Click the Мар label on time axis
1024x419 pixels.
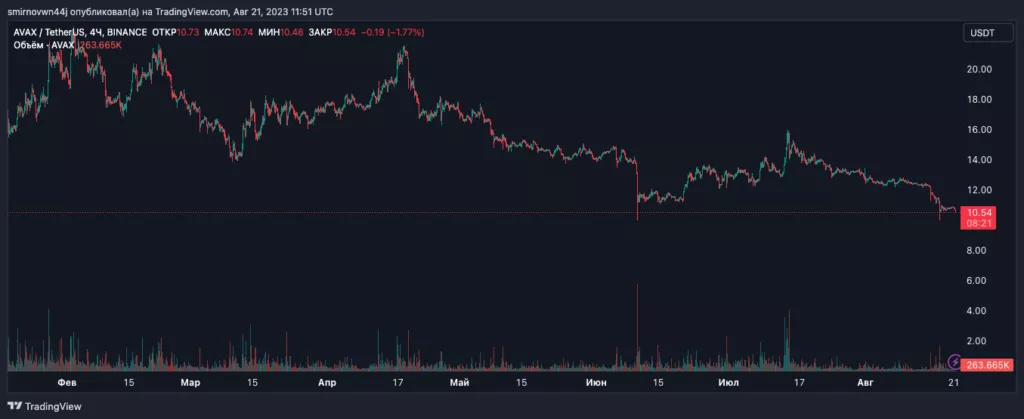[190, 382]
